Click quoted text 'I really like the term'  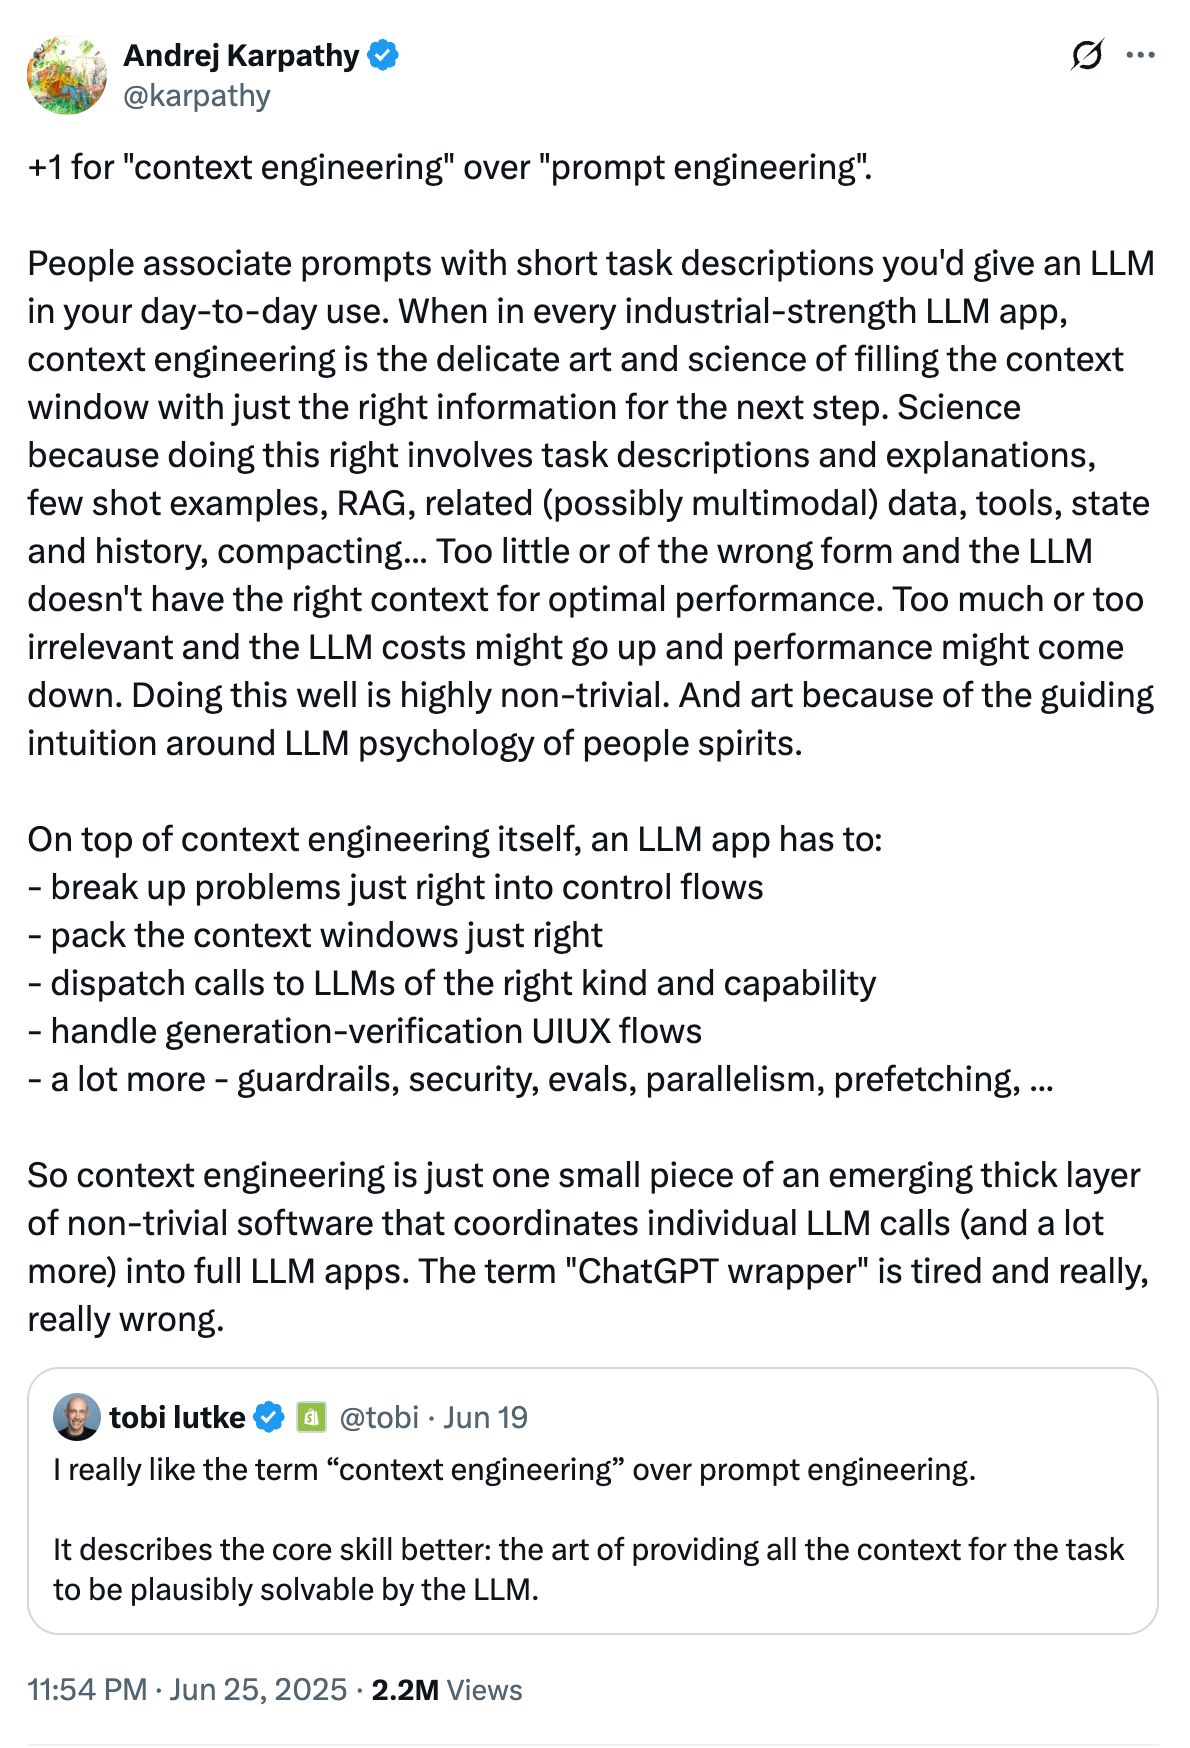pos(185,1470)
